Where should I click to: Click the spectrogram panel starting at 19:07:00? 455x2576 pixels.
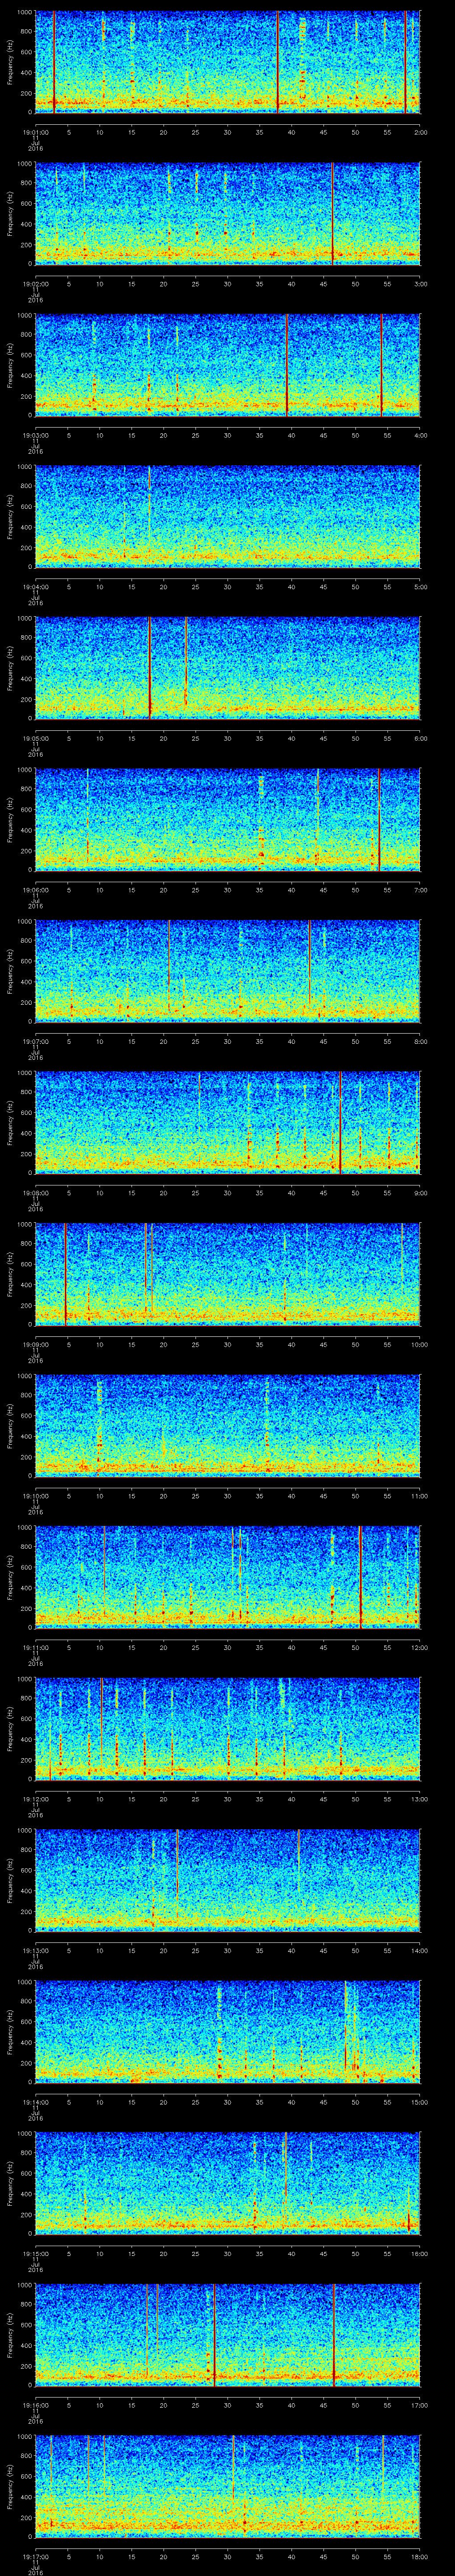pos(228,971)
